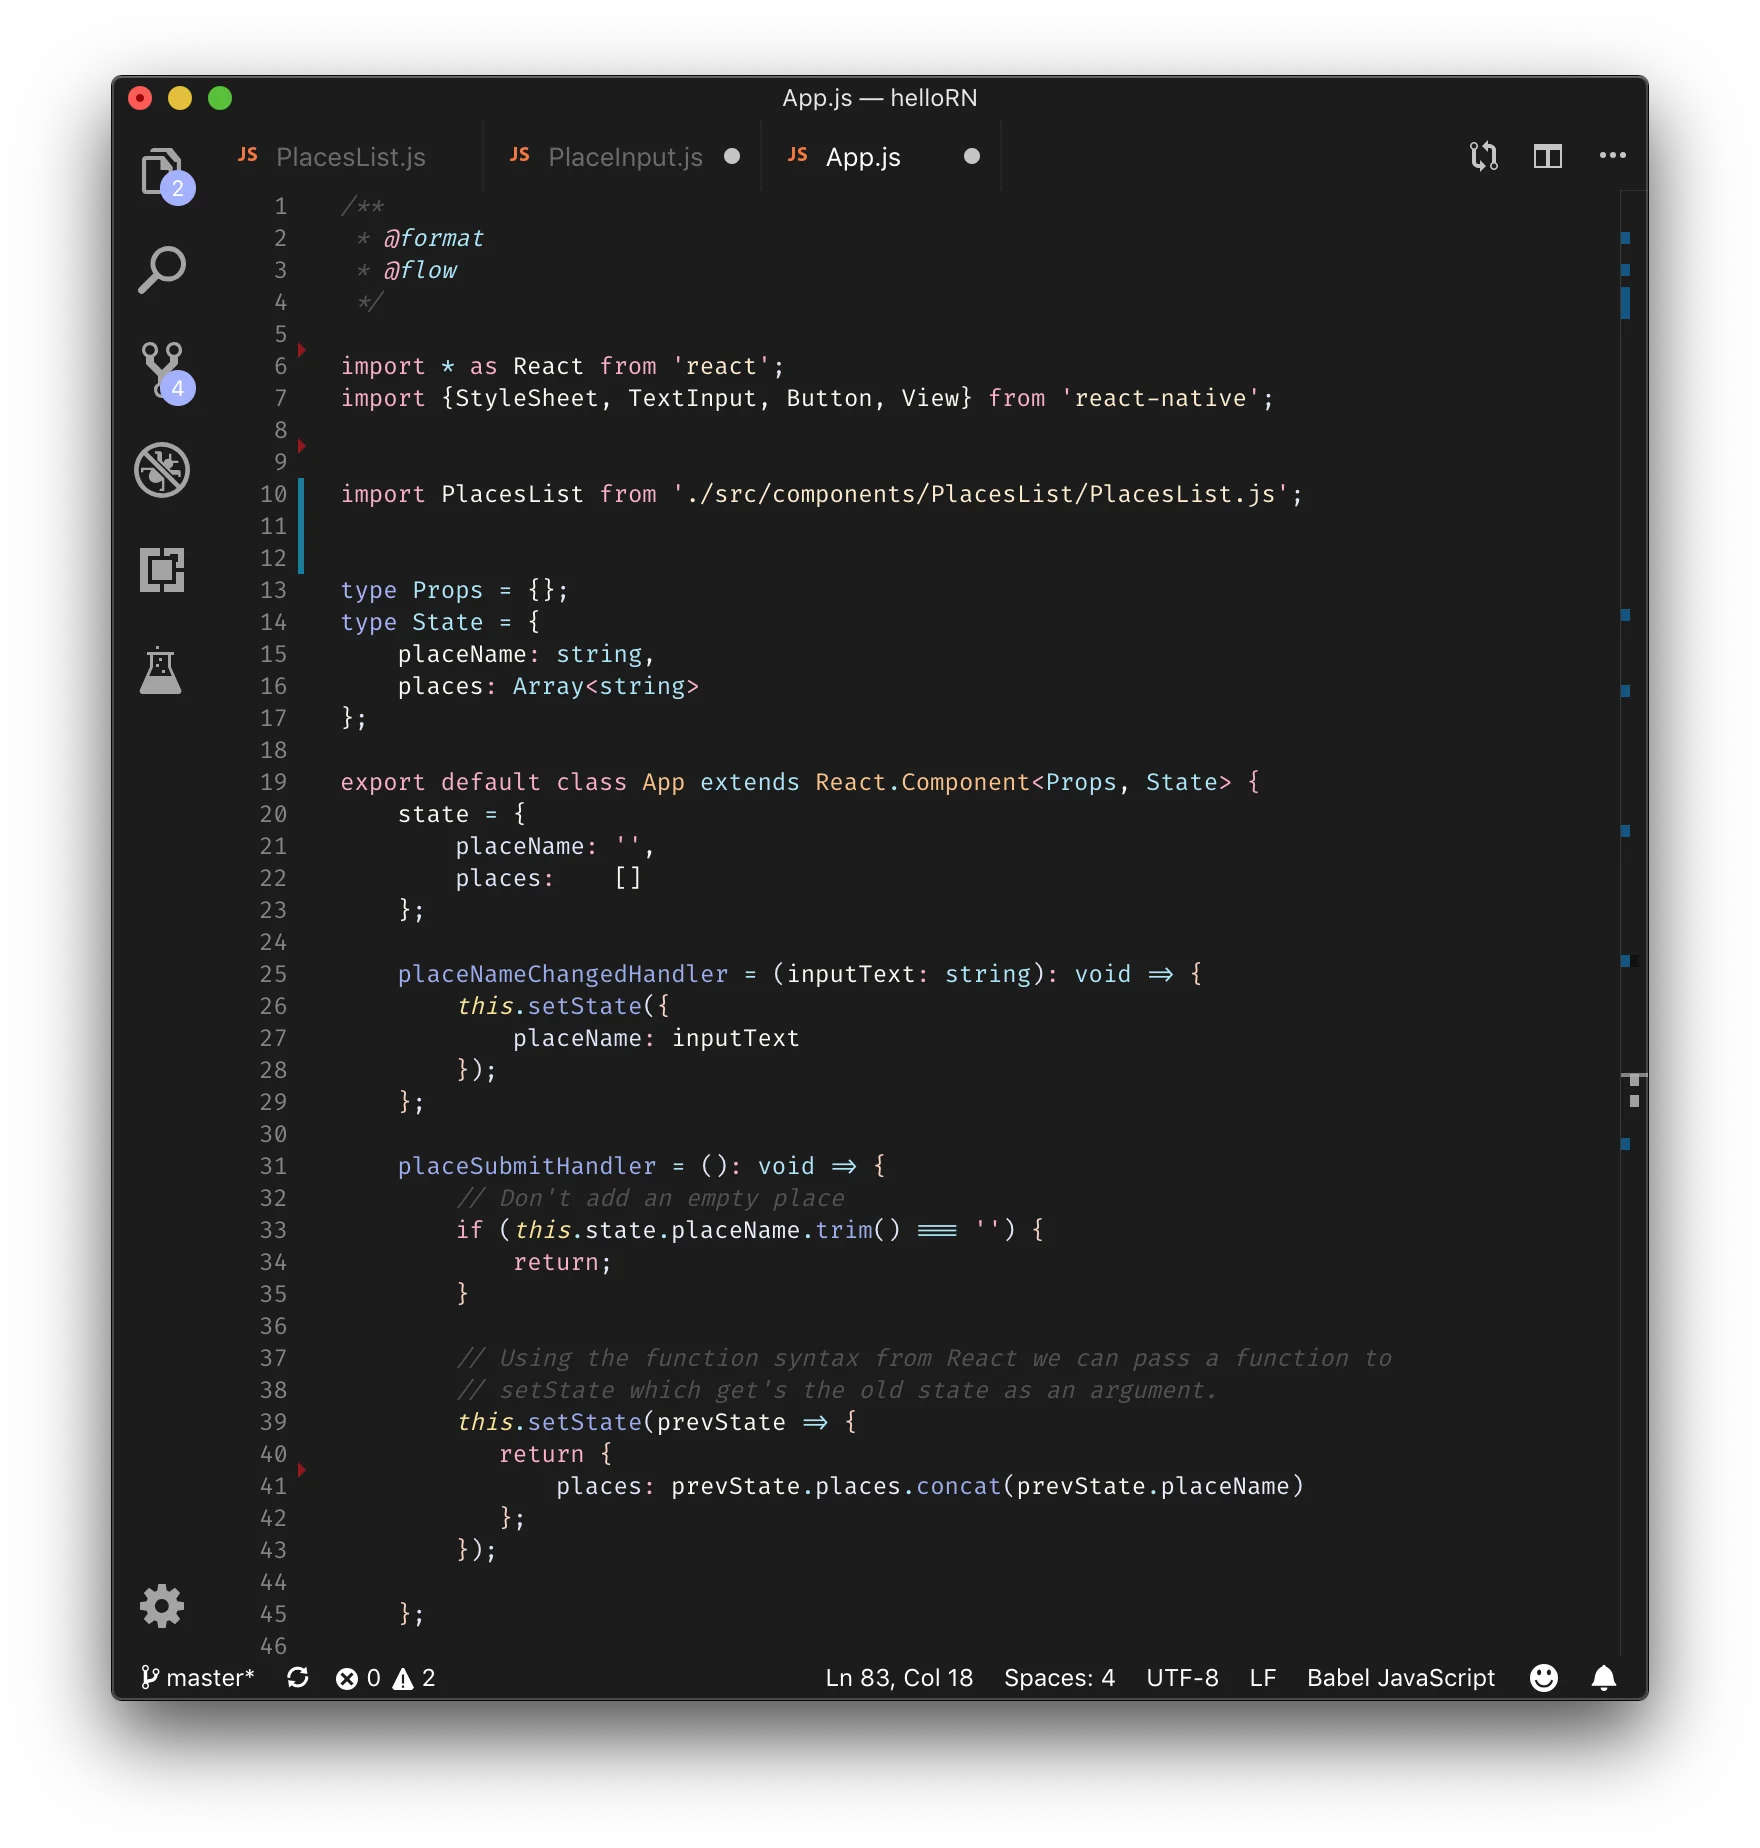The height and width of the screenshot is (1848, 1760).
Task: Click the 'Don't add an empty place' comment
Action: pos(651,1198)
